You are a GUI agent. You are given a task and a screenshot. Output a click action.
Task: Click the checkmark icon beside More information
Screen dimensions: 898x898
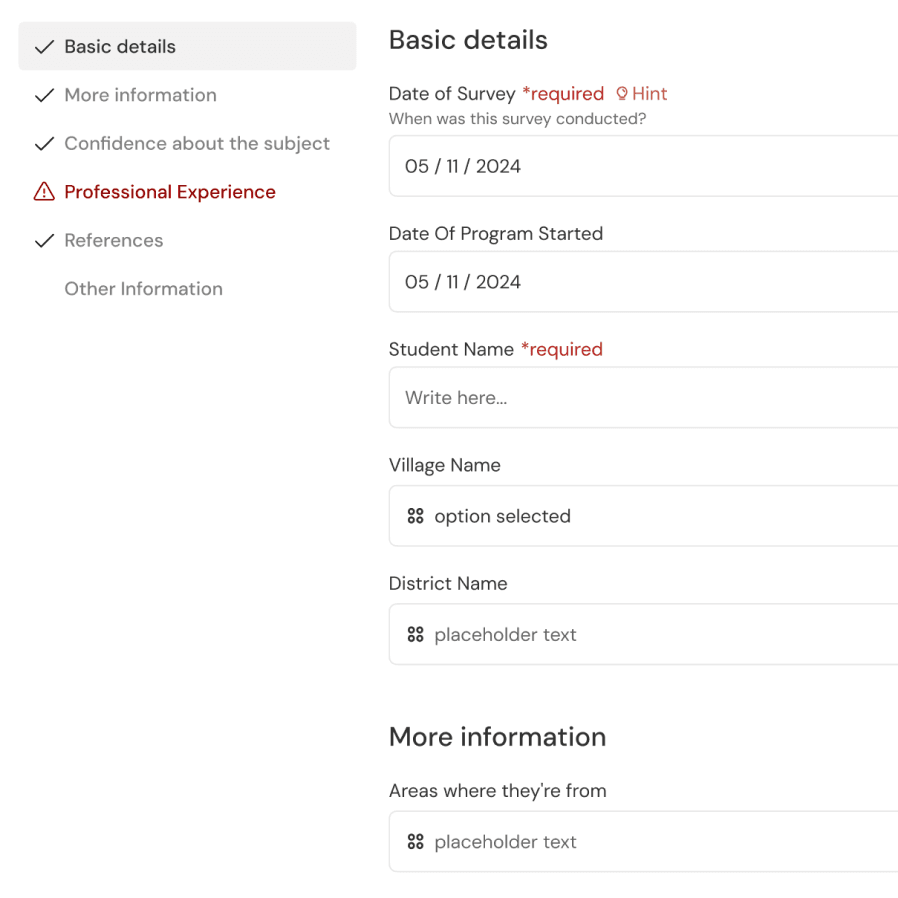coord(44,95)
